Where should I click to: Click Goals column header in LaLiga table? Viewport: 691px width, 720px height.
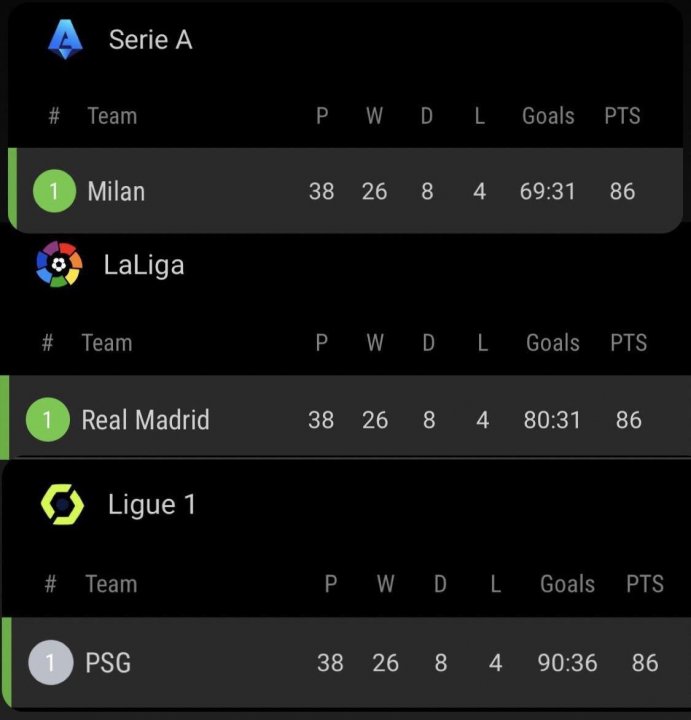[x=553, y=343]
